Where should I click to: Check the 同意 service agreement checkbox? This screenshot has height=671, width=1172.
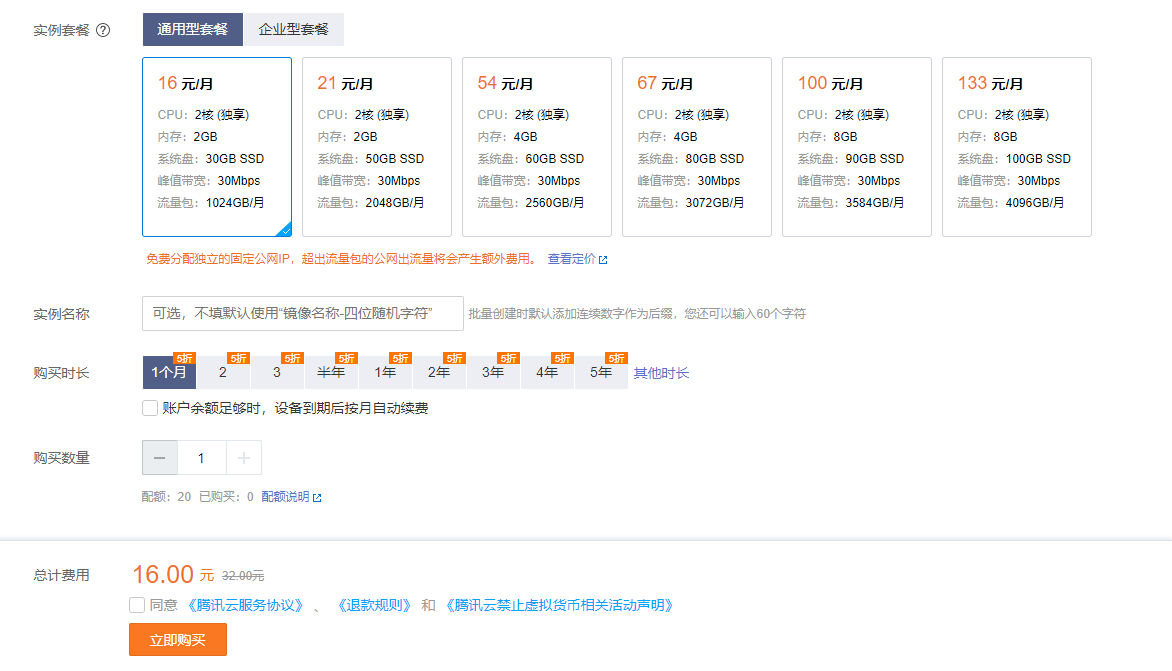(x=137, y=605)
